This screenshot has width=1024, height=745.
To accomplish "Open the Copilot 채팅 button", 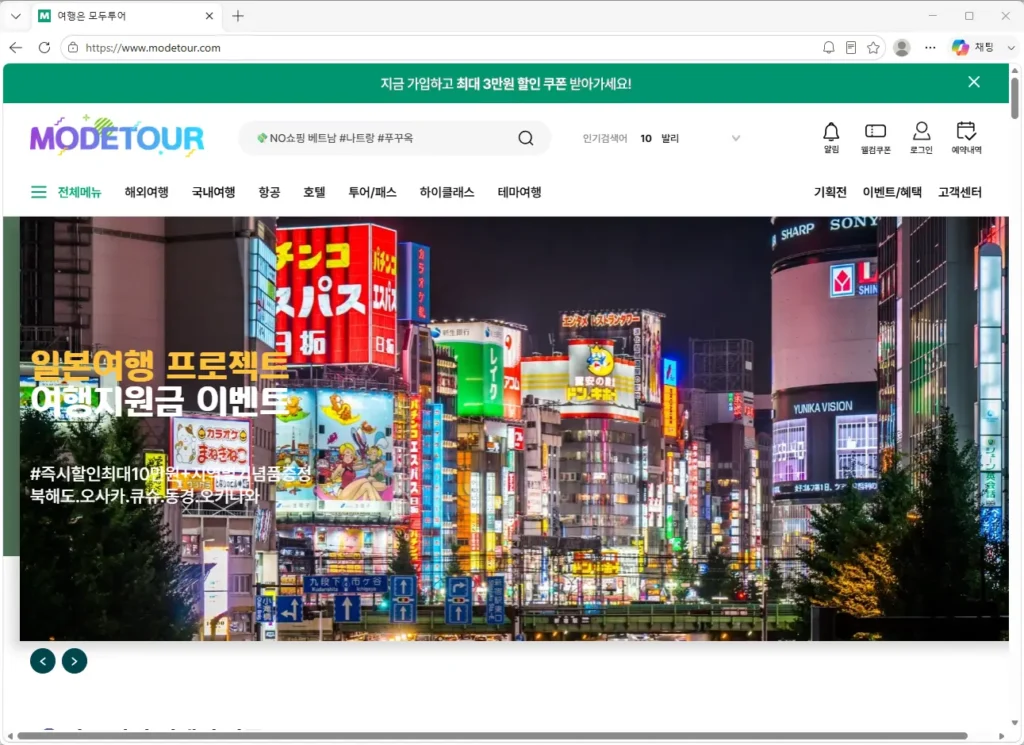I will pos(973,48).
